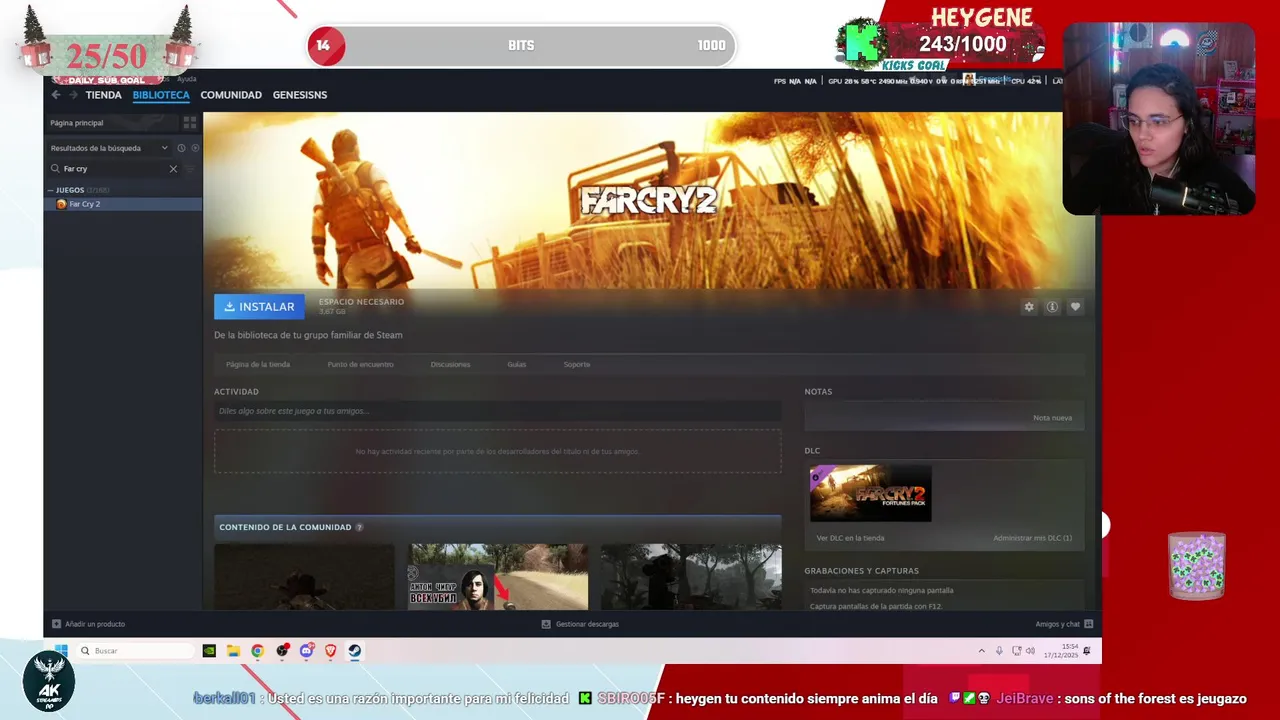Viewport: 1280px width, 720px height.
Task: Click the Windows Buscar search box
Action: point(135,651)
